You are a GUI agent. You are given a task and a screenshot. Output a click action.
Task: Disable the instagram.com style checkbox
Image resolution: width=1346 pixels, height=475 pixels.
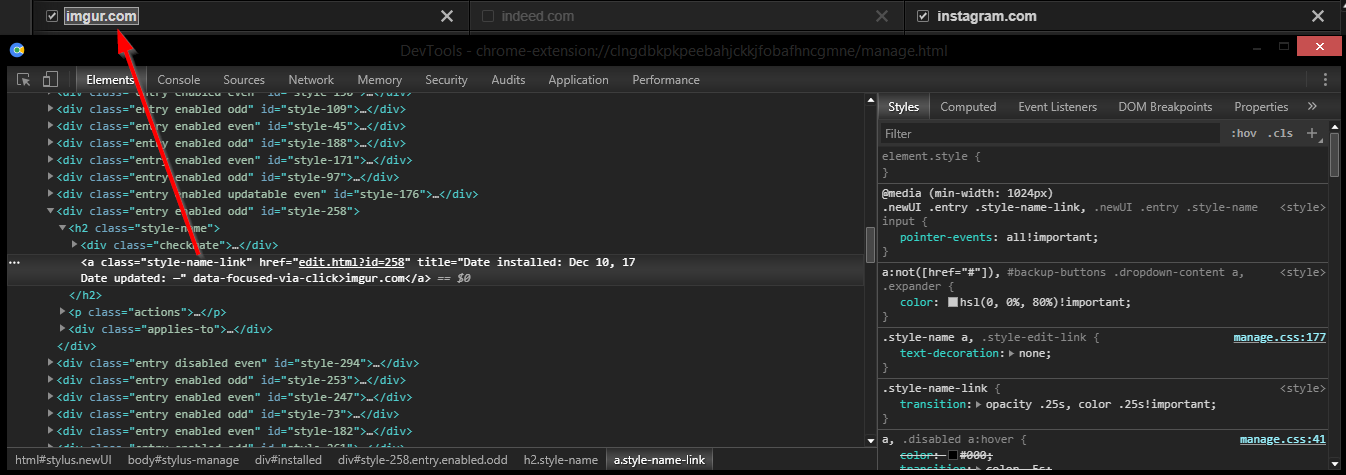tap(922, 16)
